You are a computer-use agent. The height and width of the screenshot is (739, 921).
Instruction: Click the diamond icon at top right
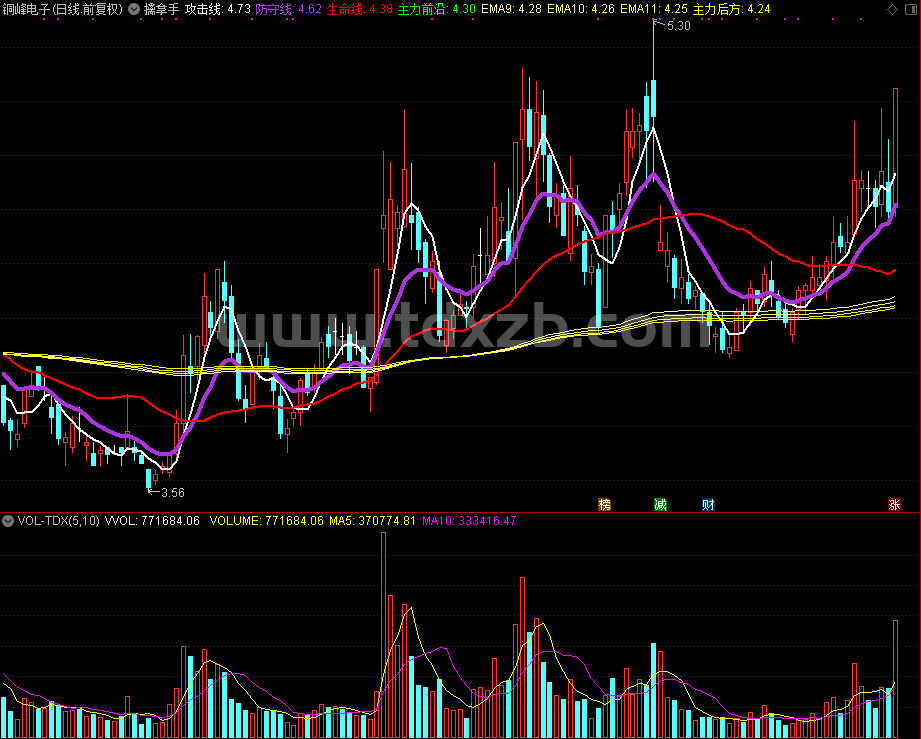892,9
